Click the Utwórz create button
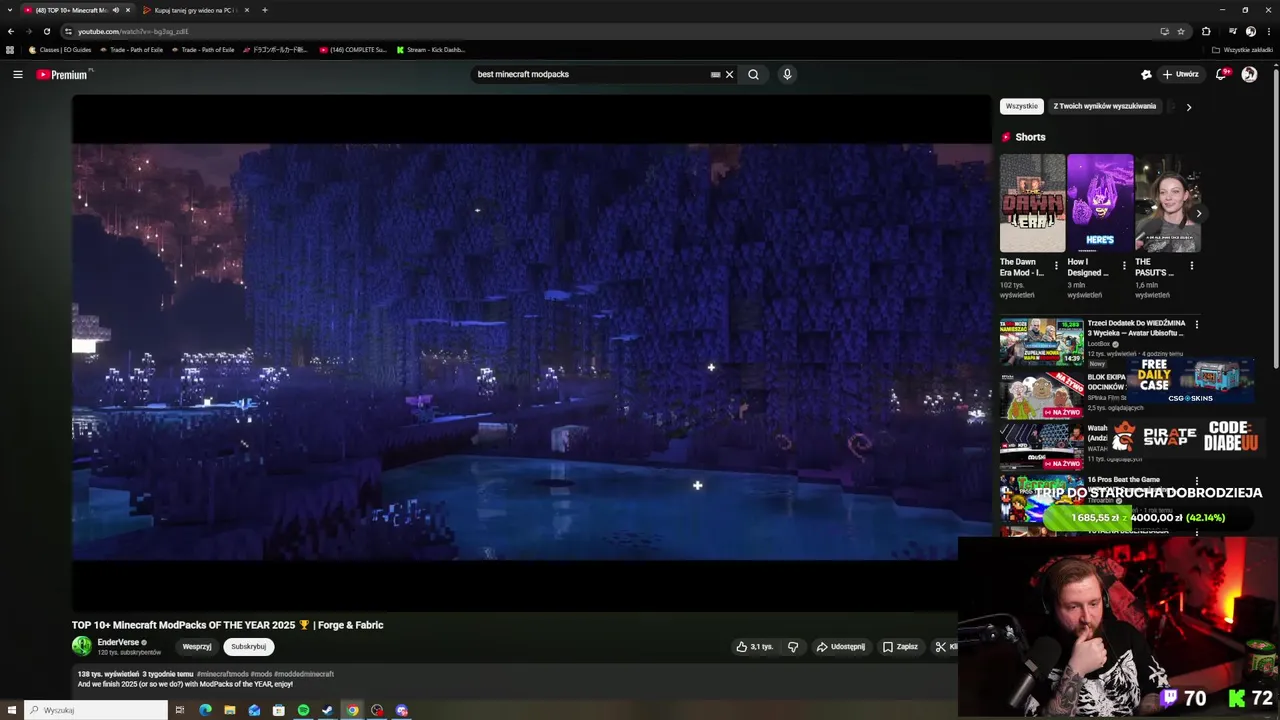 (x=1180, y=74)
